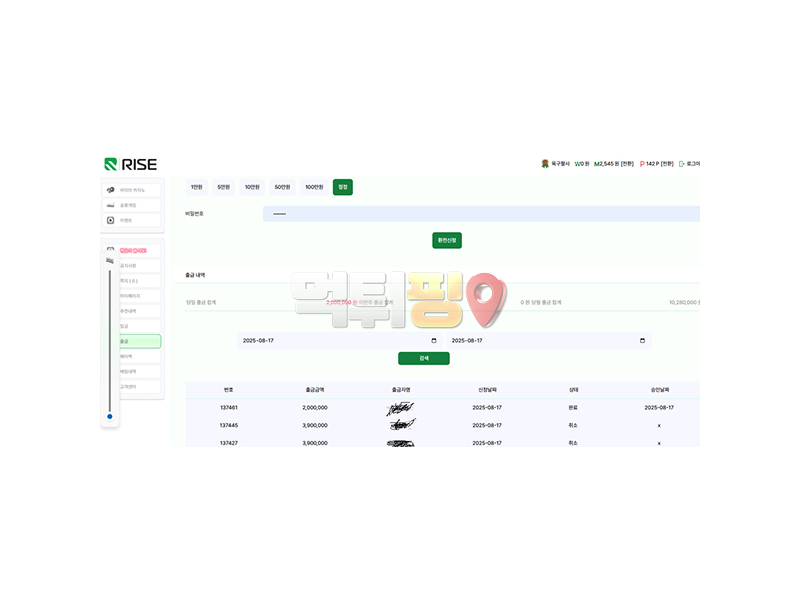
Task: Open the slot game sidebar icon
Action: click(x=110, y=205)
